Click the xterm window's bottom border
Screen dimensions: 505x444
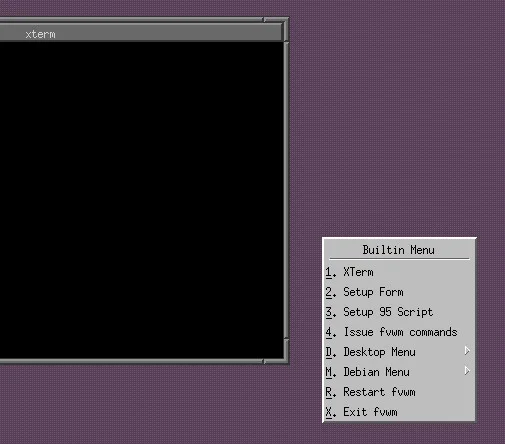[x=132, y=362]
